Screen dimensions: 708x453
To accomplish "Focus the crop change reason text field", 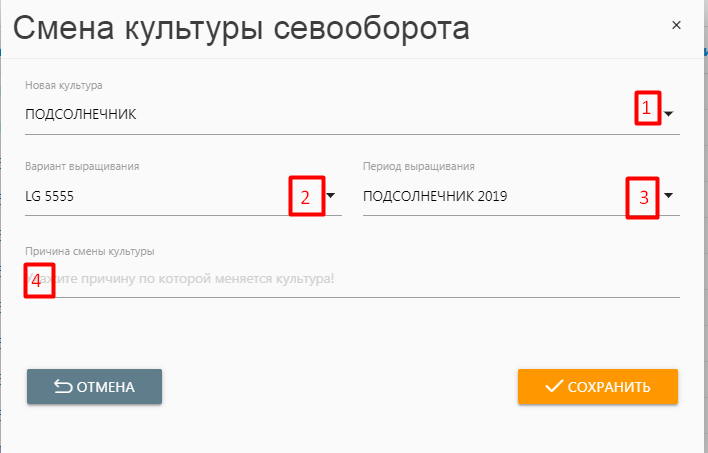I will pyautogui.click(x=352, y=278).
